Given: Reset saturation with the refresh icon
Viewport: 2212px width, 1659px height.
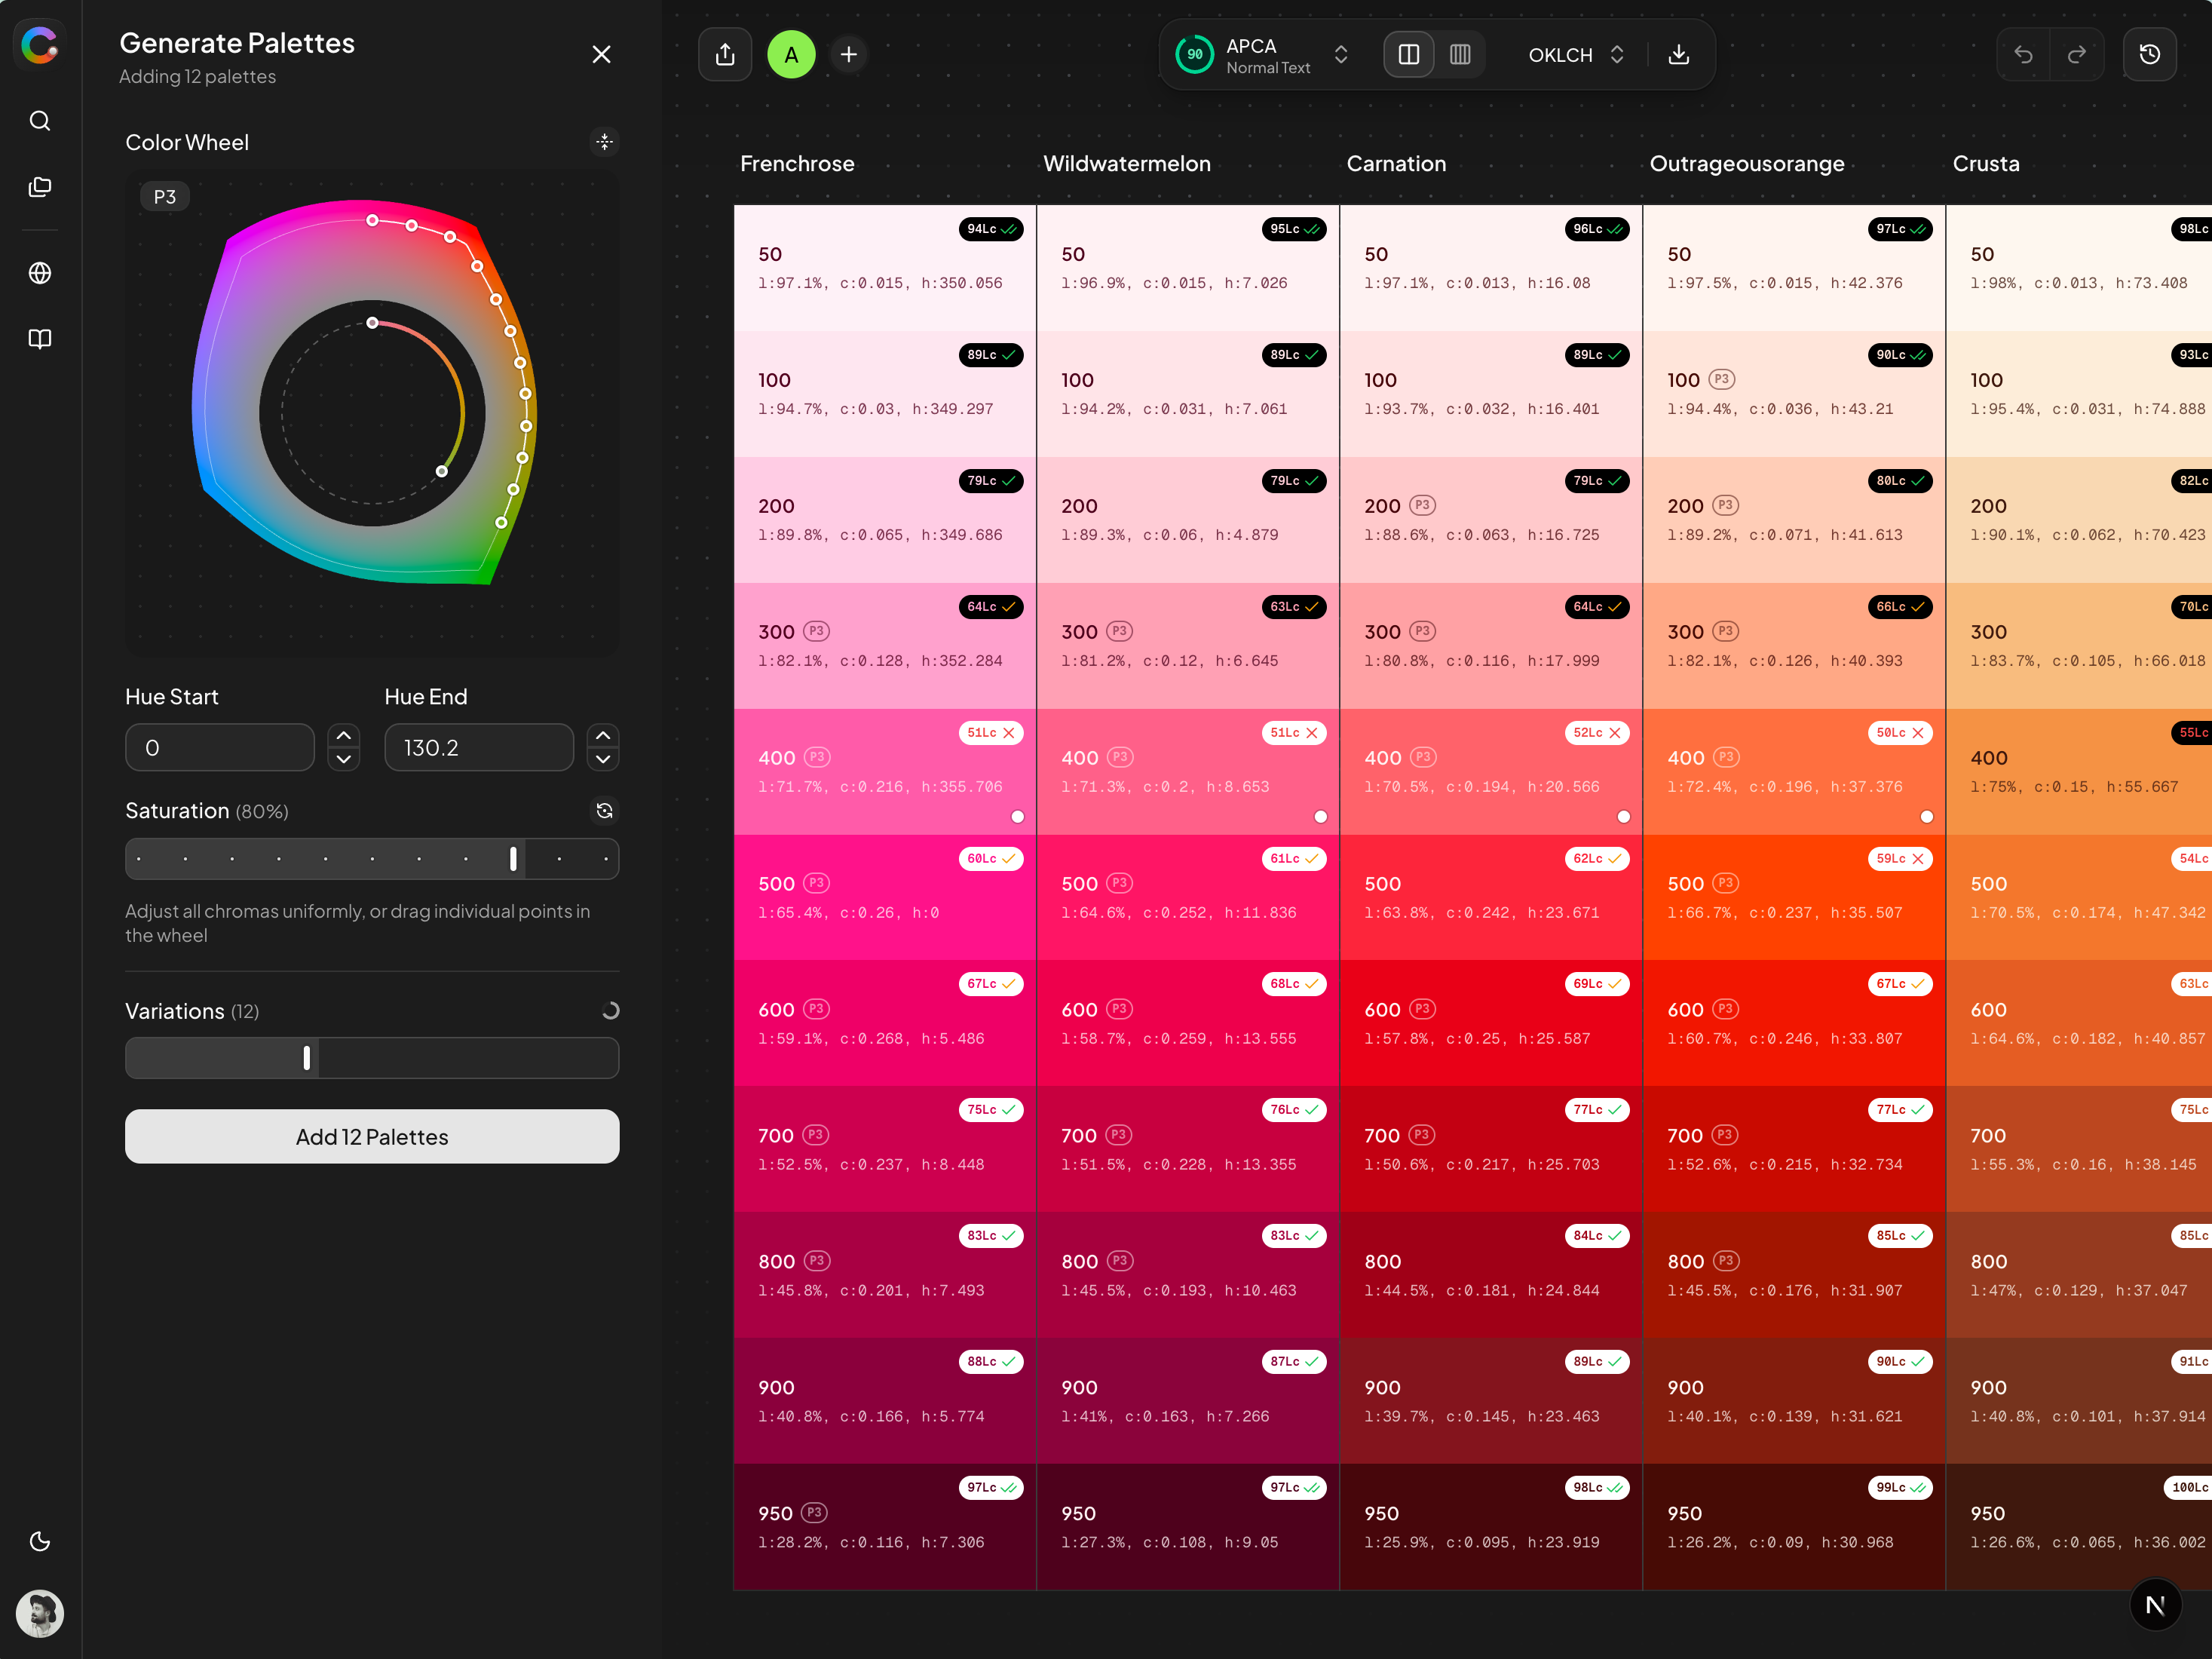Looking at the screenshot, I should coord(604,810).
